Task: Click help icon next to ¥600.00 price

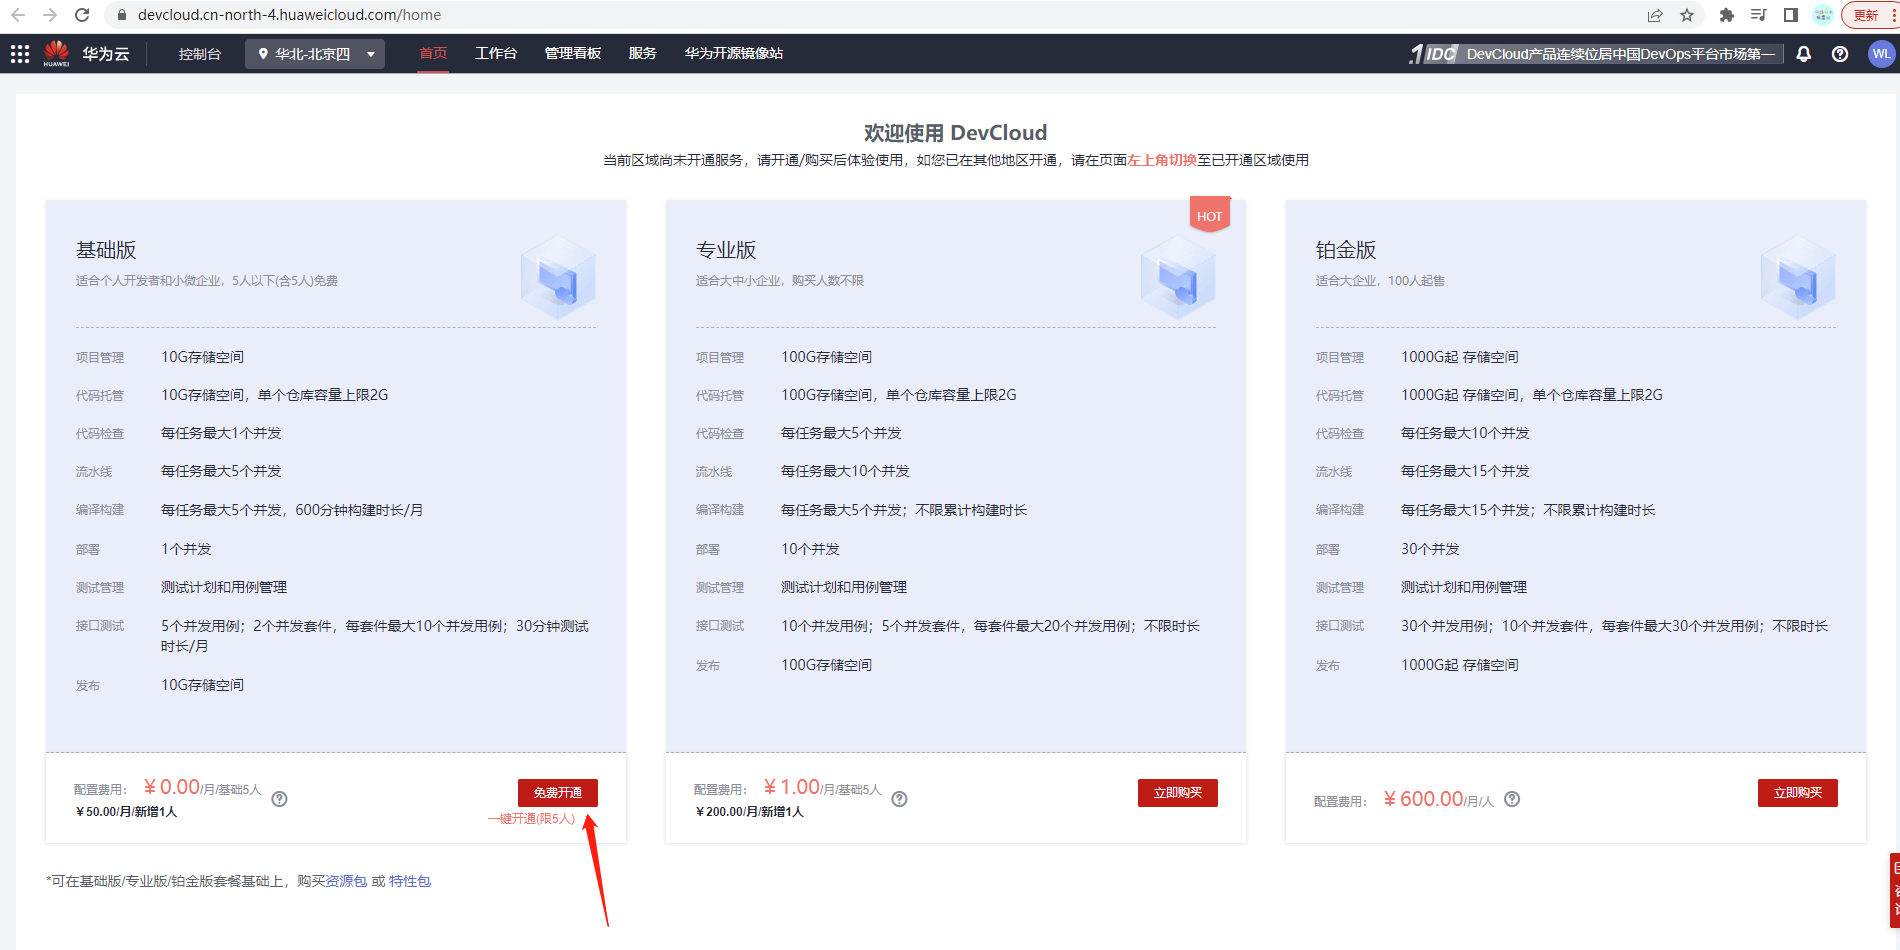Action: 1512,799
